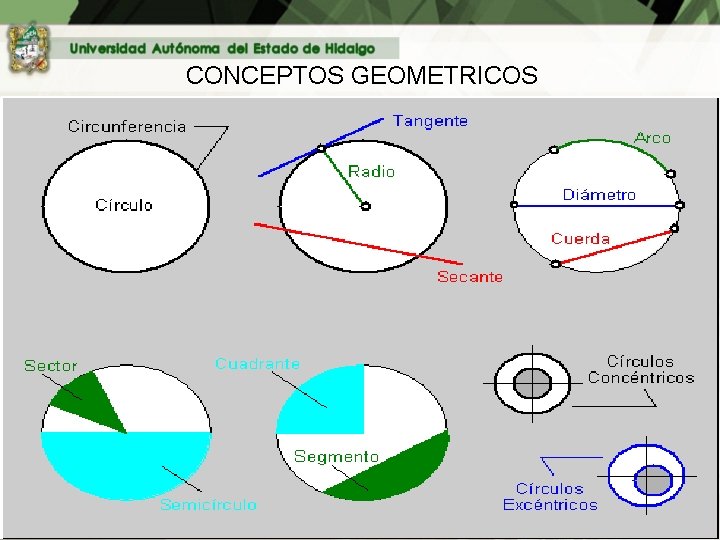Click the gray inner circle of eccentric circles
Viewport: 720px width, 540px height.
pyautogui.click(x=653, y=481)
